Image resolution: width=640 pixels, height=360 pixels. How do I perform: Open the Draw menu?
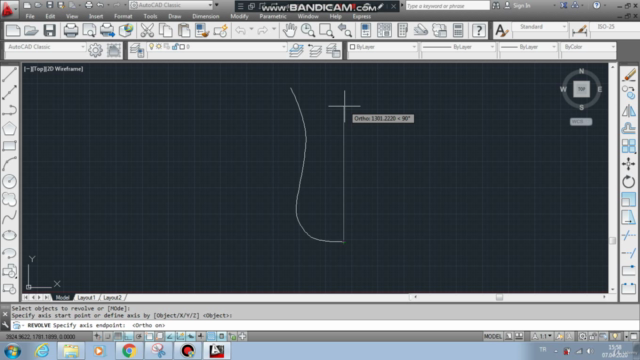(175, 16)
